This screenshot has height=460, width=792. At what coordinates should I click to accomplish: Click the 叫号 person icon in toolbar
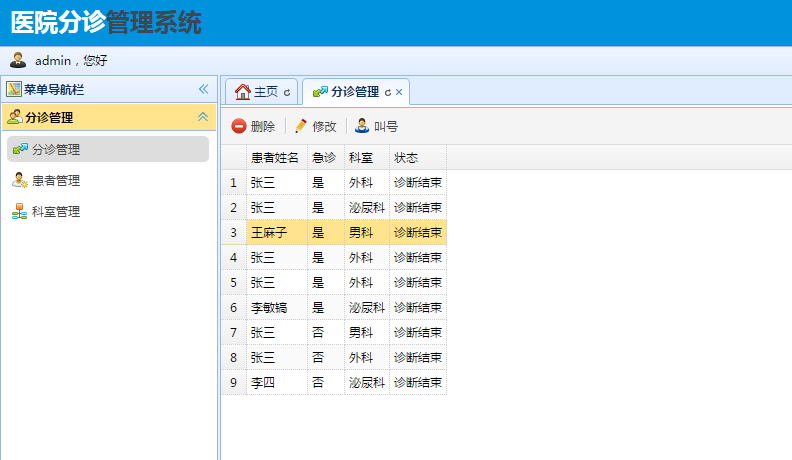[x=362, y=126]
